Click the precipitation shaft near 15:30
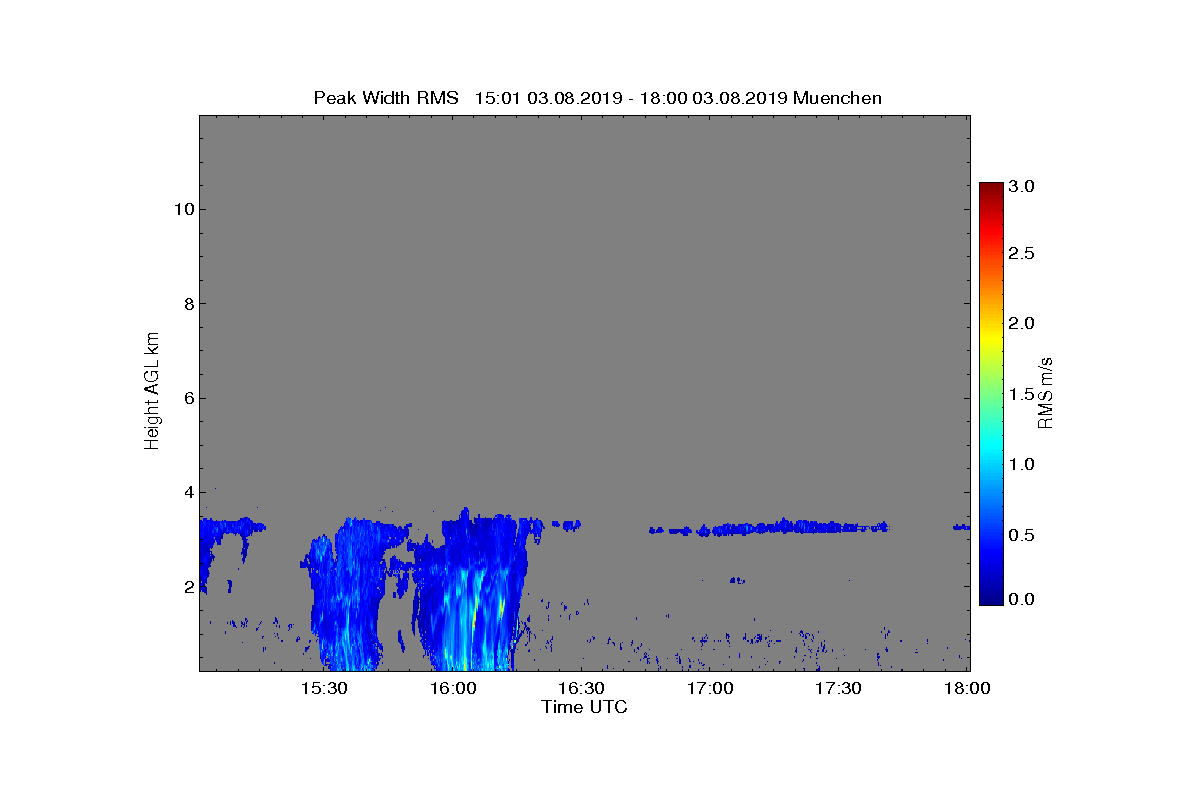This screenshot has height=800, width=1200. 346,595
